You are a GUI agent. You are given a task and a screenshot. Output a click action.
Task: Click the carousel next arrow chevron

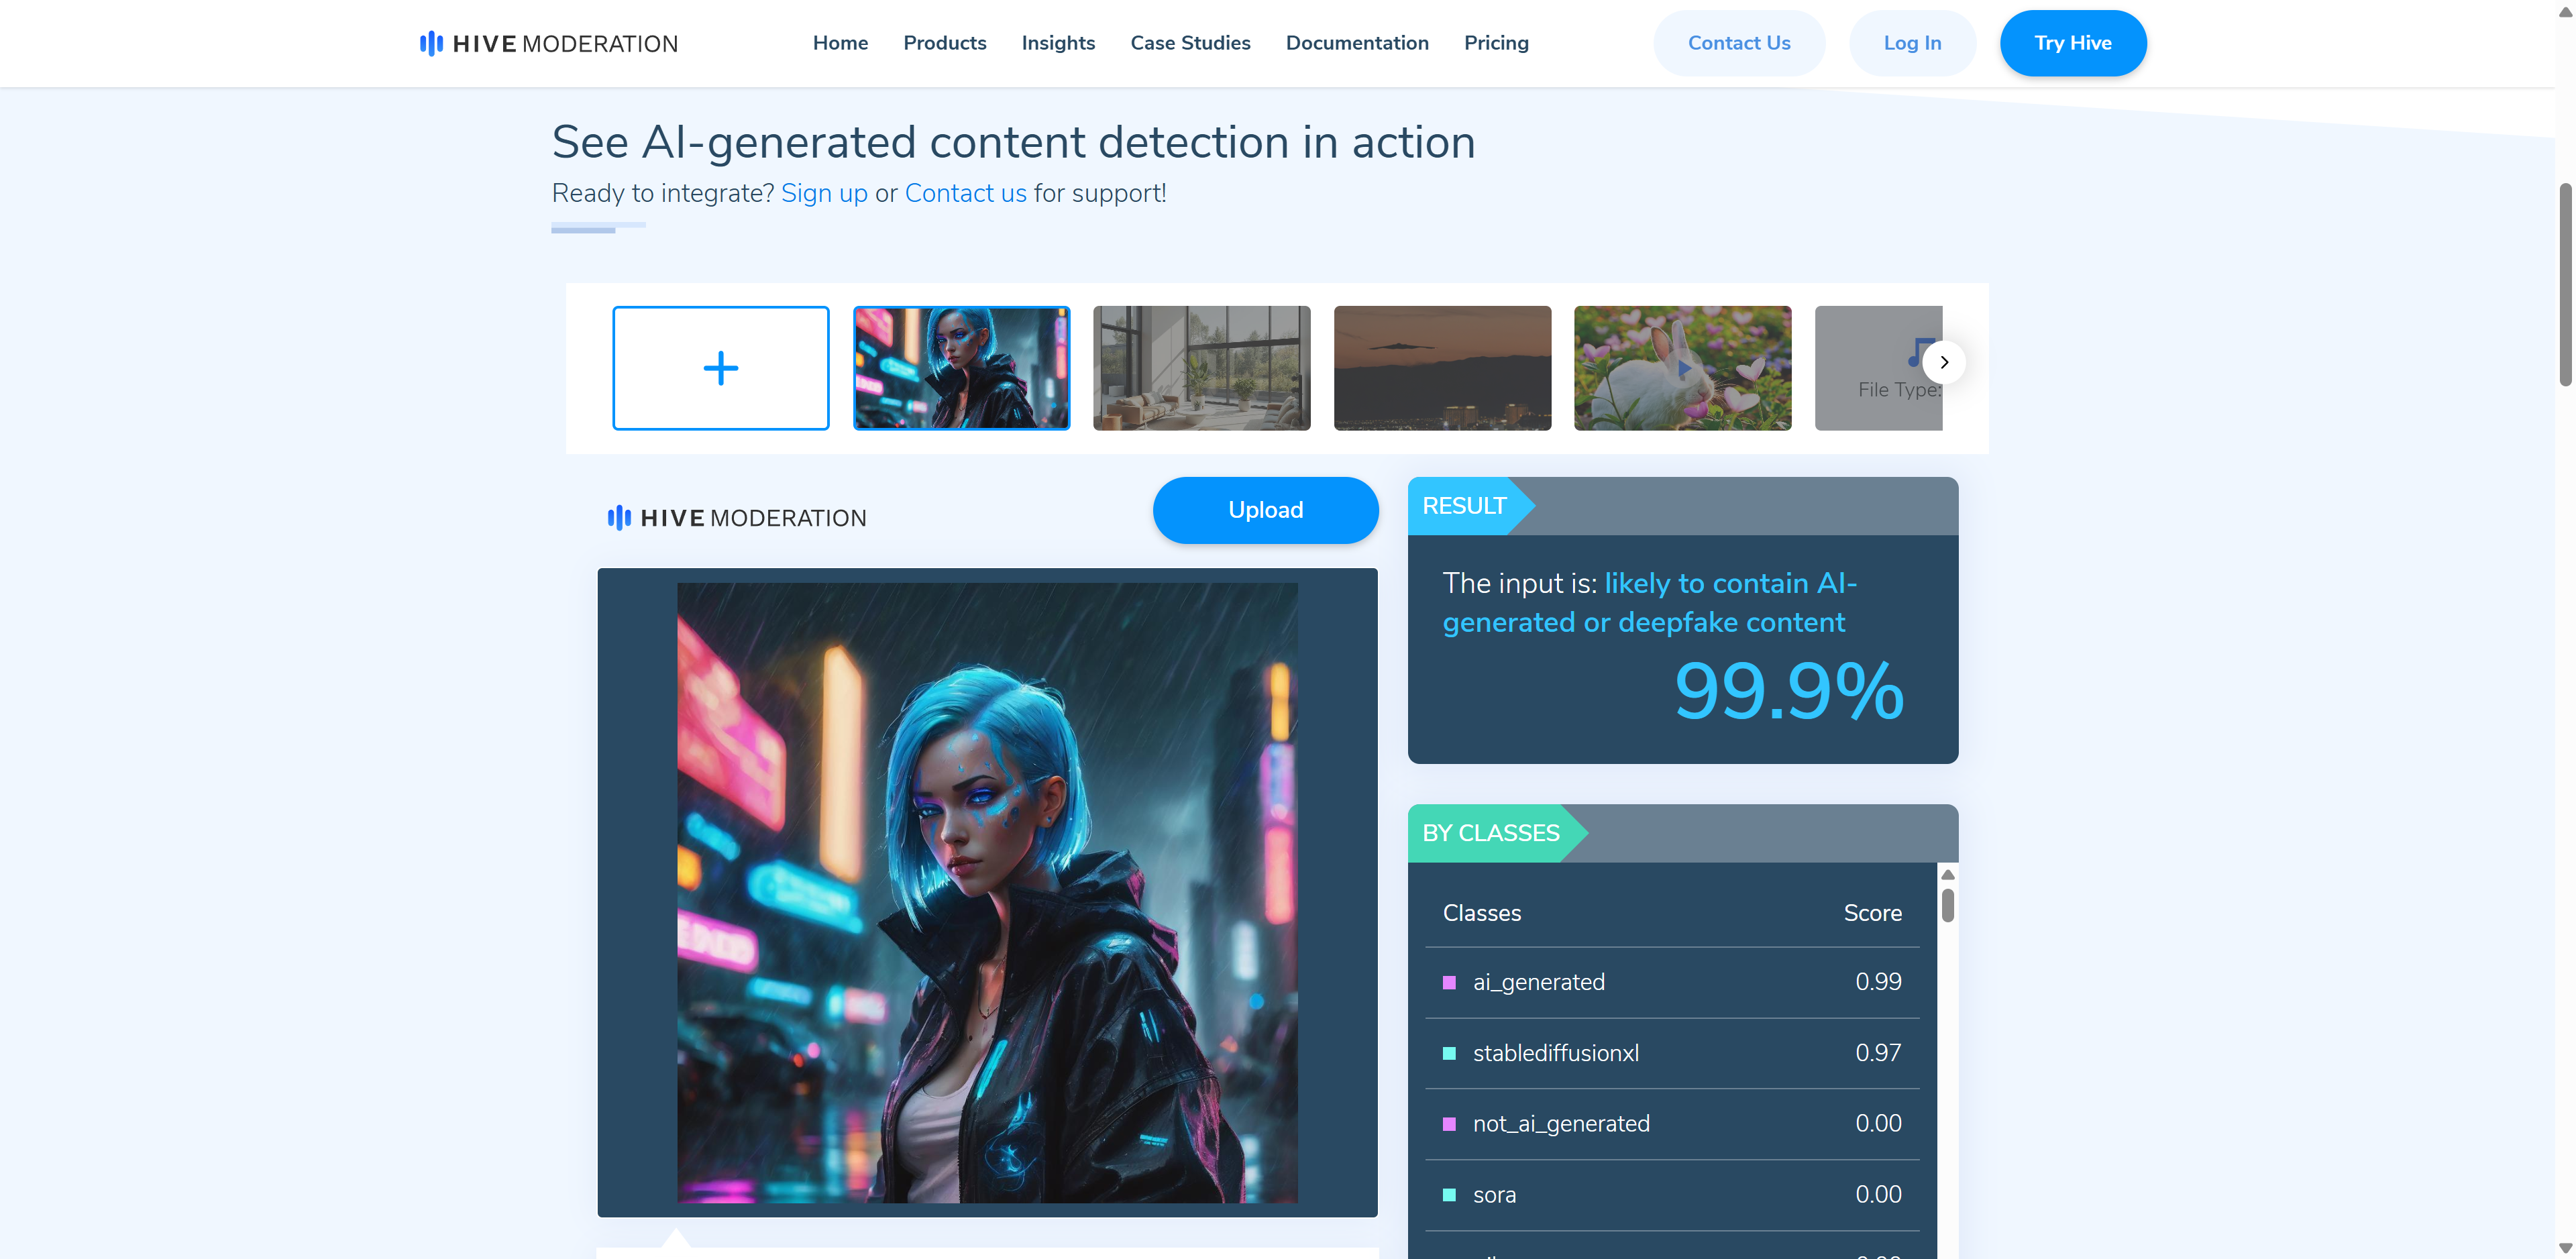tap(1943, 362)
